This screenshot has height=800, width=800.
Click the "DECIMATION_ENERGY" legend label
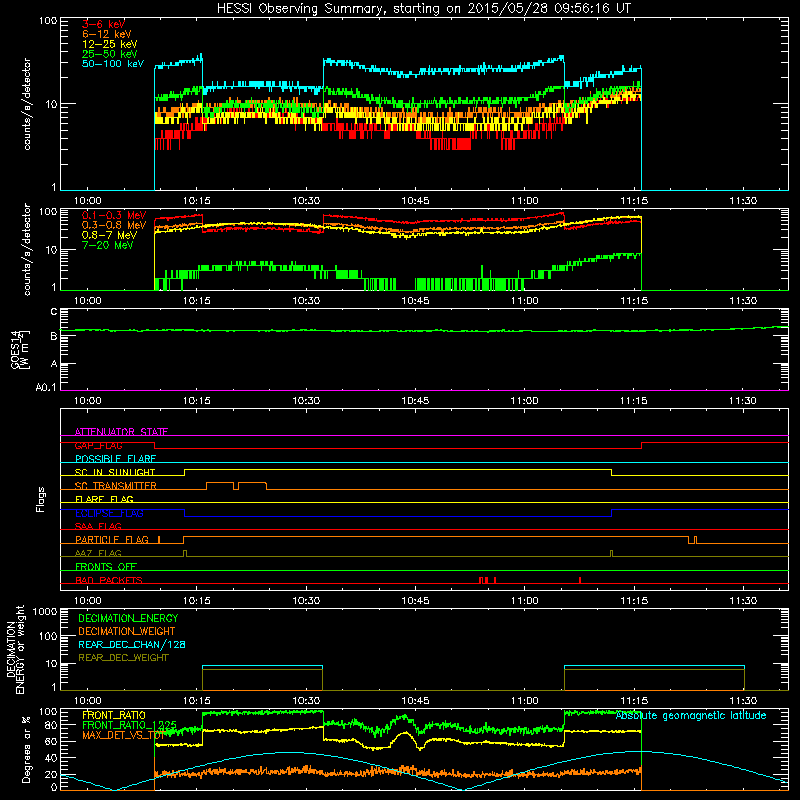point(128,618)
